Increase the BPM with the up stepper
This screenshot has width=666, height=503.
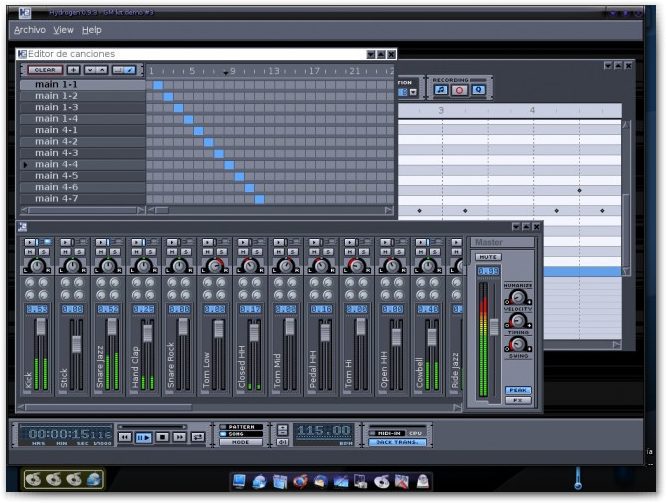point(282,428)
